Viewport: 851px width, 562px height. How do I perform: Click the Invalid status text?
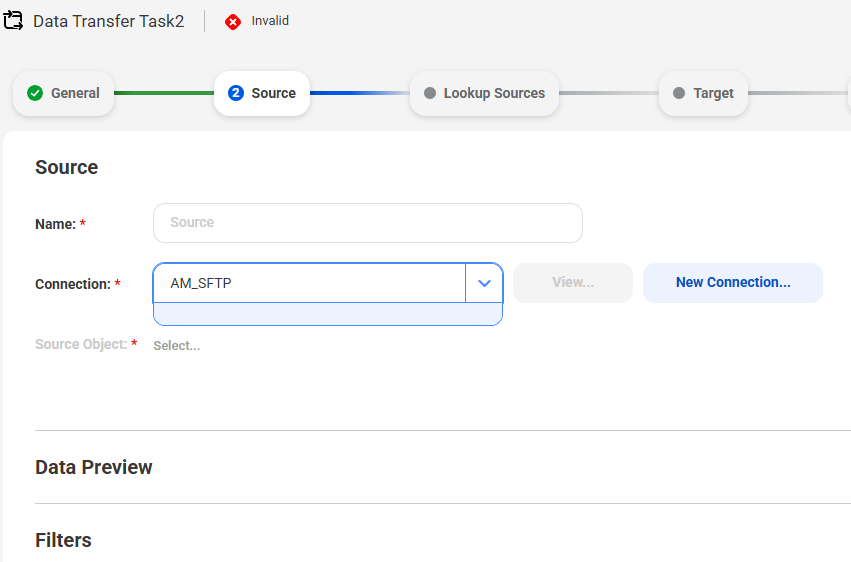pos(270,21)
